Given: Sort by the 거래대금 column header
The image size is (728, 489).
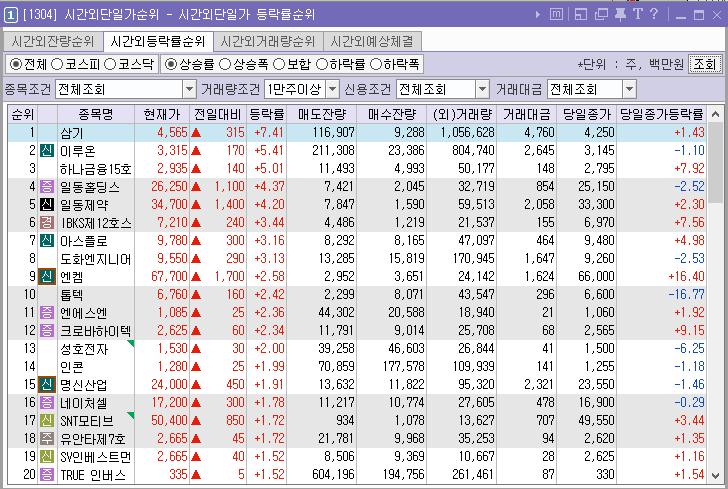Looking at the screenshot, I should tap(526, 114).
